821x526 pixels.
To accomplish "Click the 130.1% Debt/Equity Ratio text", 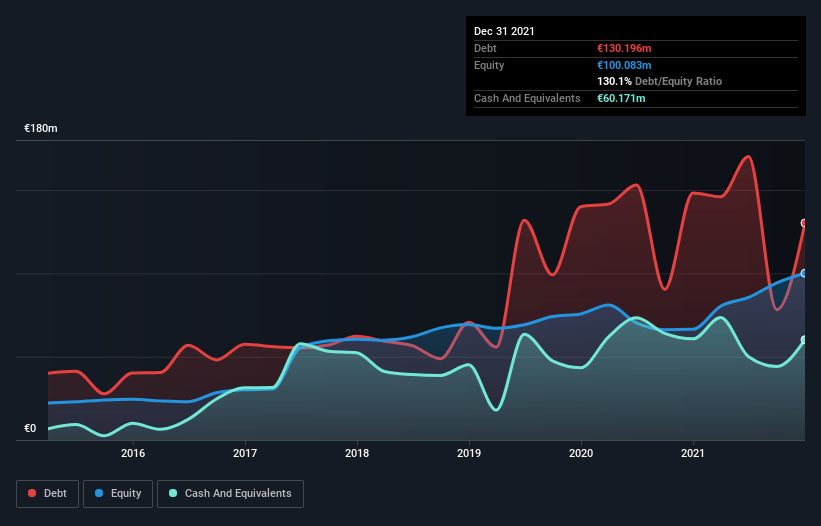I will tap(660, 82).
